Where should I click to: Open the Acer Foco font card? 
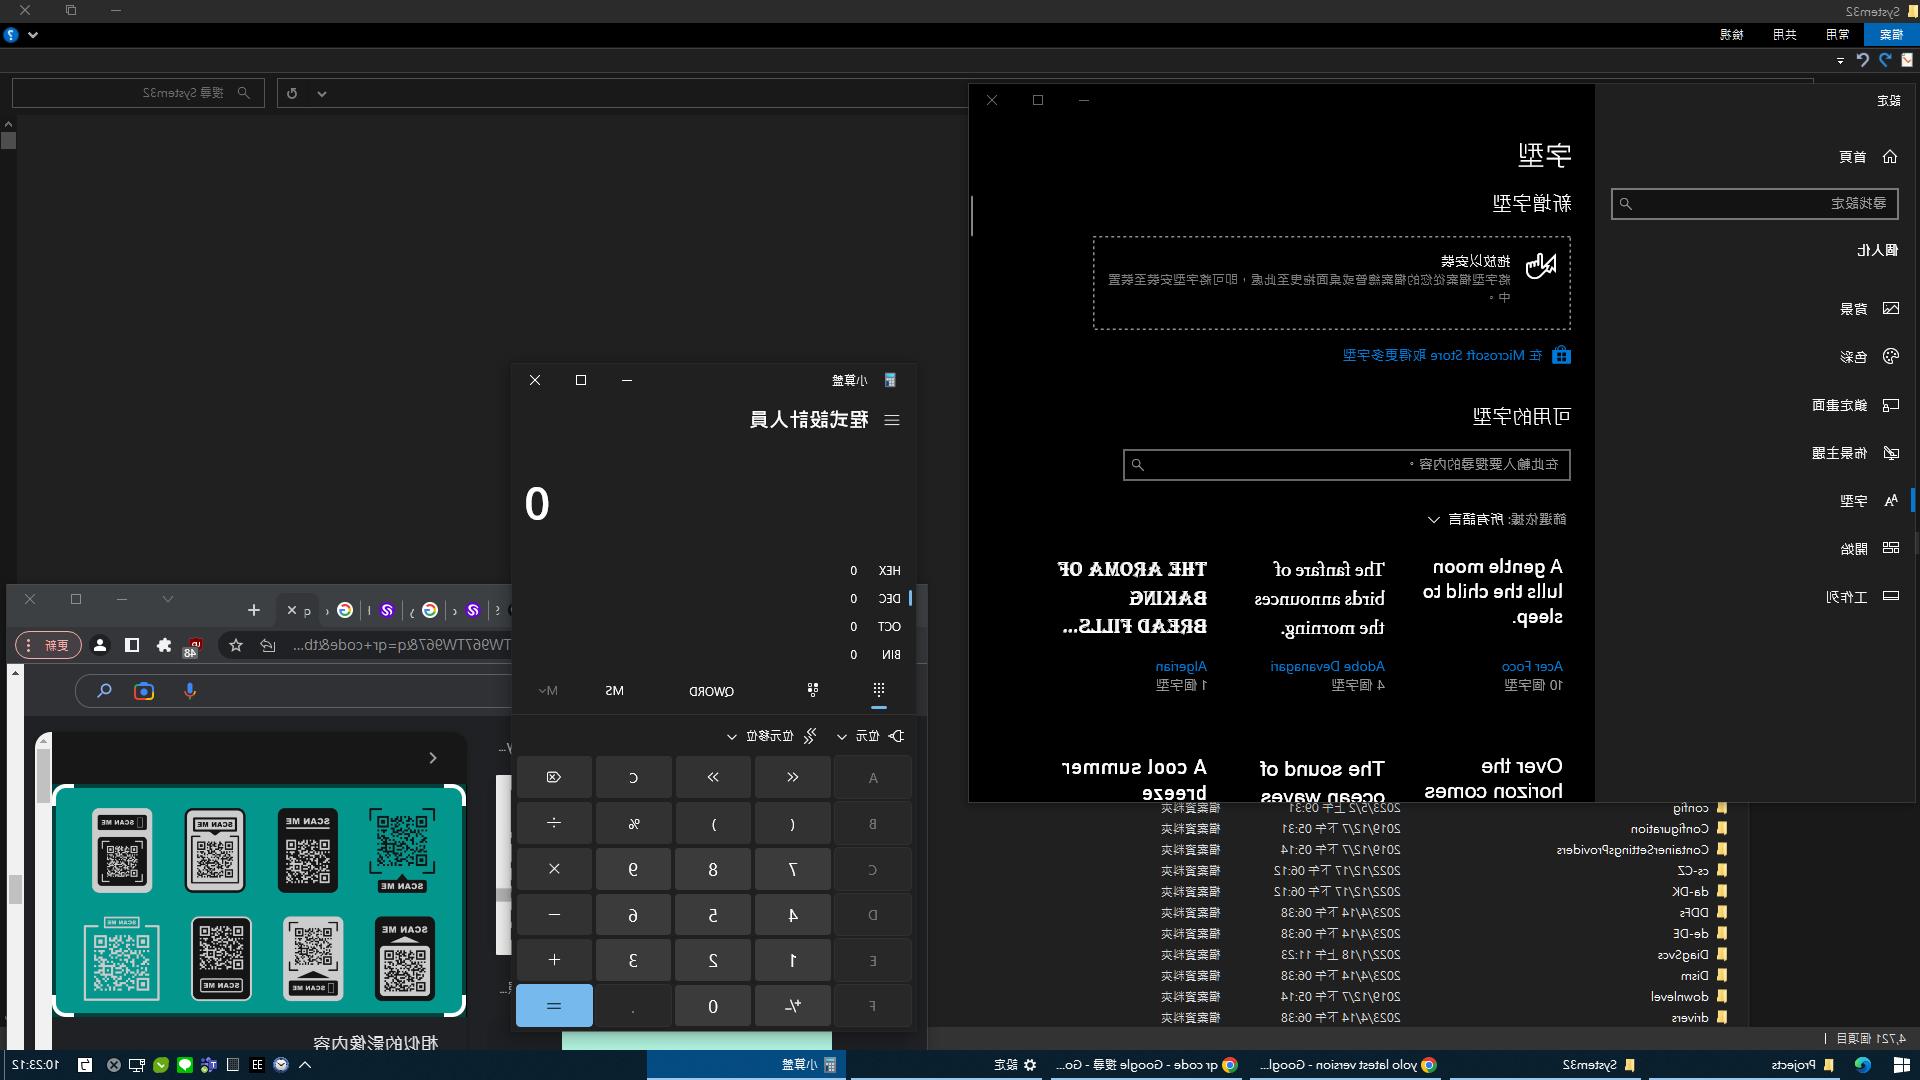tap(1491, 624)
